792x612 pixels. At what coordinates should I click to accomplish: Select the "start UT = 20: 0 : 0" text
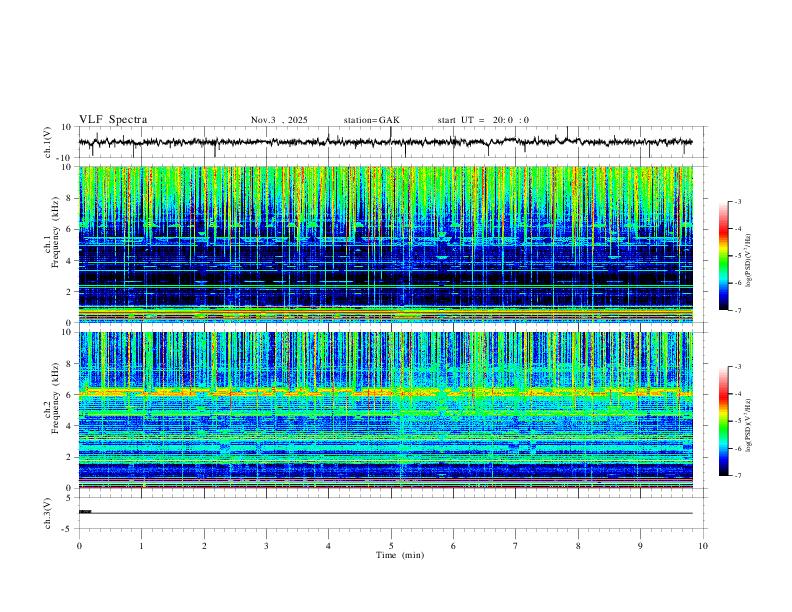pyautogui.click(x=483, y=120)
